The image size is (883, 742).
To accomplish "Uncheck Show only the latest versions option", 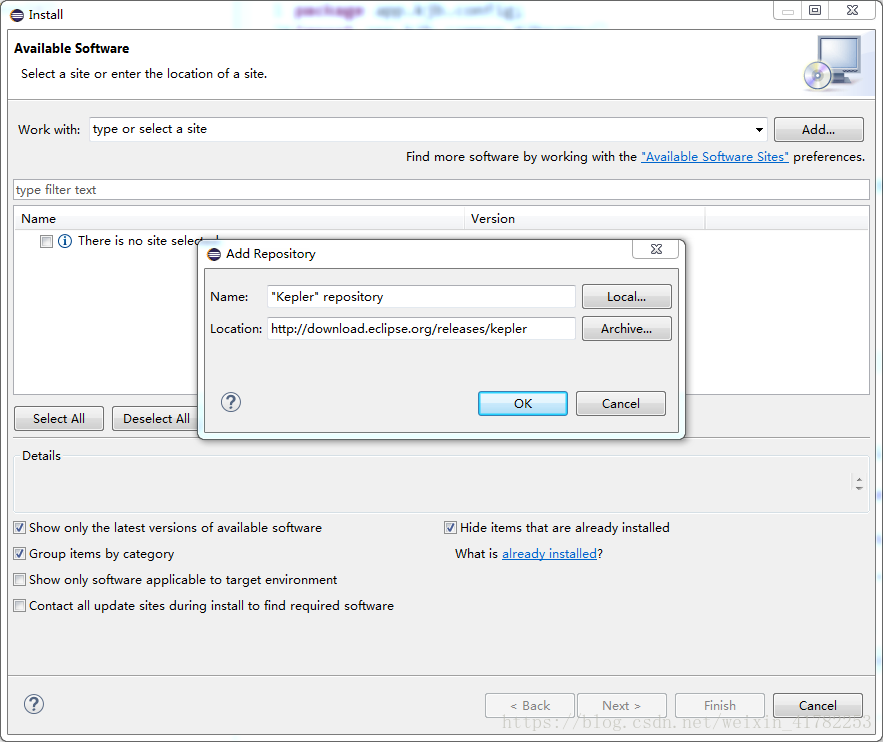I will (20, 528).
